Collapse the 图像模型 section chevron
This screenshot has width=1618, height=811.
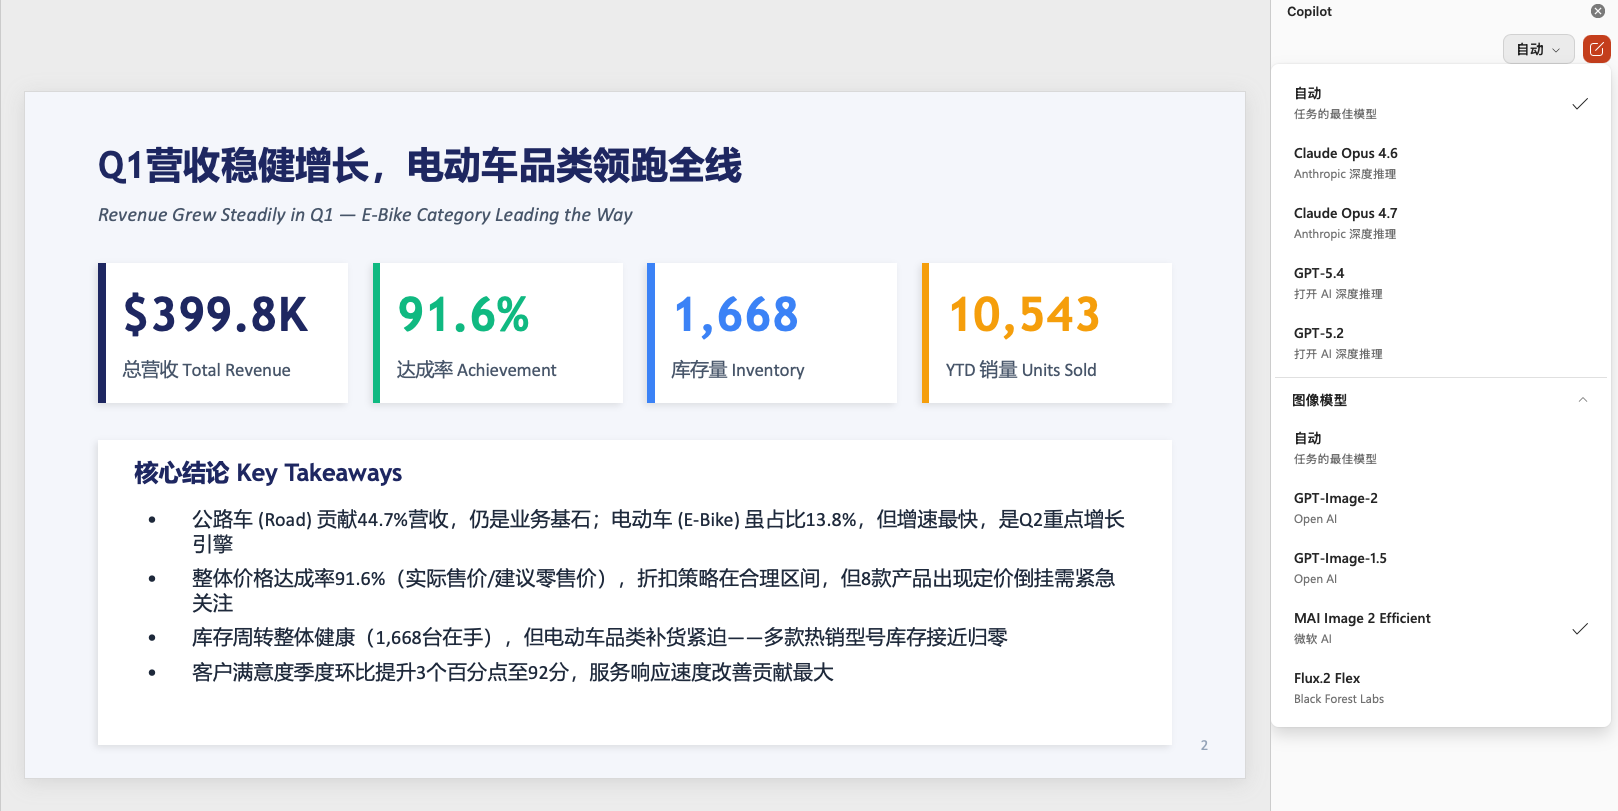1582,400
